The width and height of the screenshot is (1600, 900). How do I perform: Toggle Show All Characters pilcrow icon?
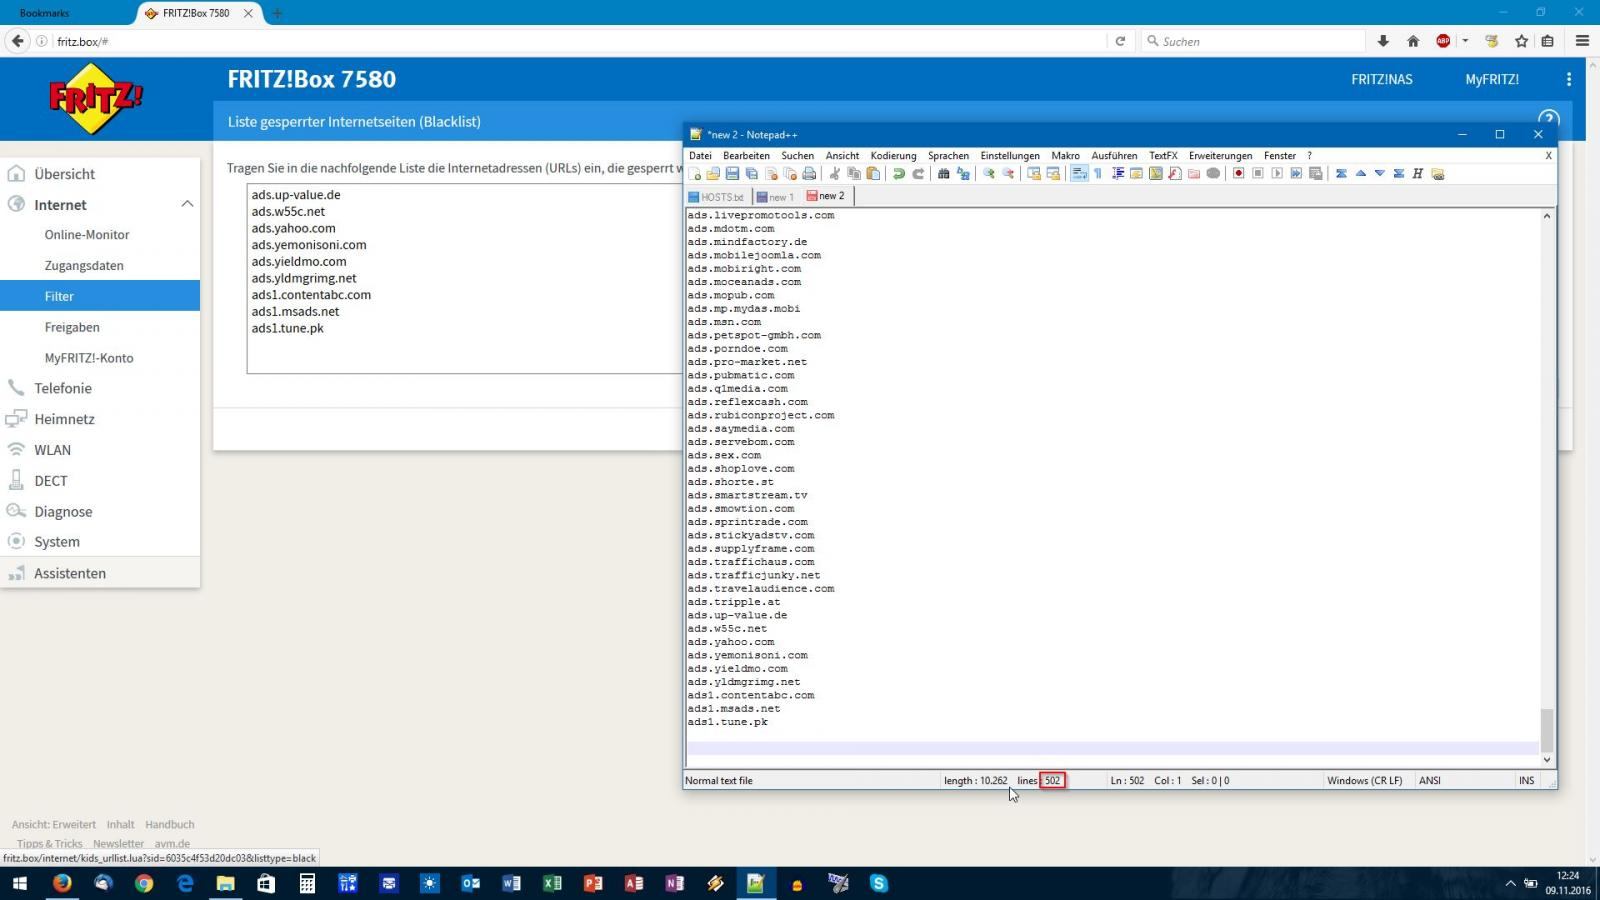tap(1098, 174)
